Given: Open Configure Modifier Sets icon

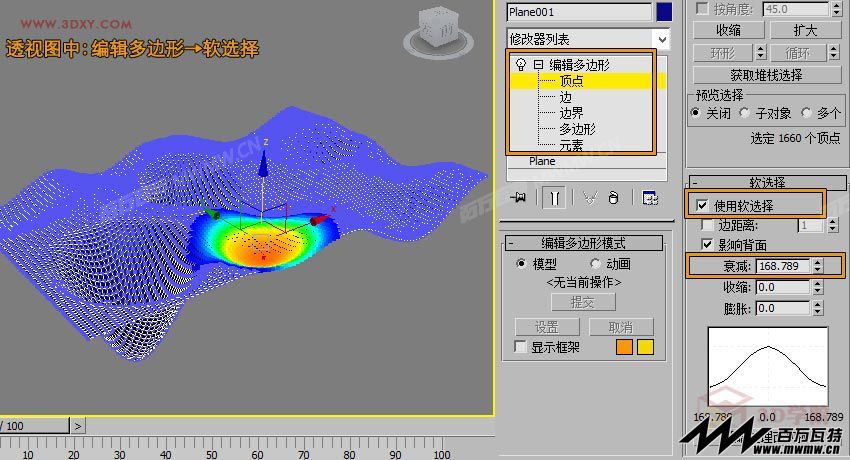Looking at the screenshot, I should pos(650,198).
